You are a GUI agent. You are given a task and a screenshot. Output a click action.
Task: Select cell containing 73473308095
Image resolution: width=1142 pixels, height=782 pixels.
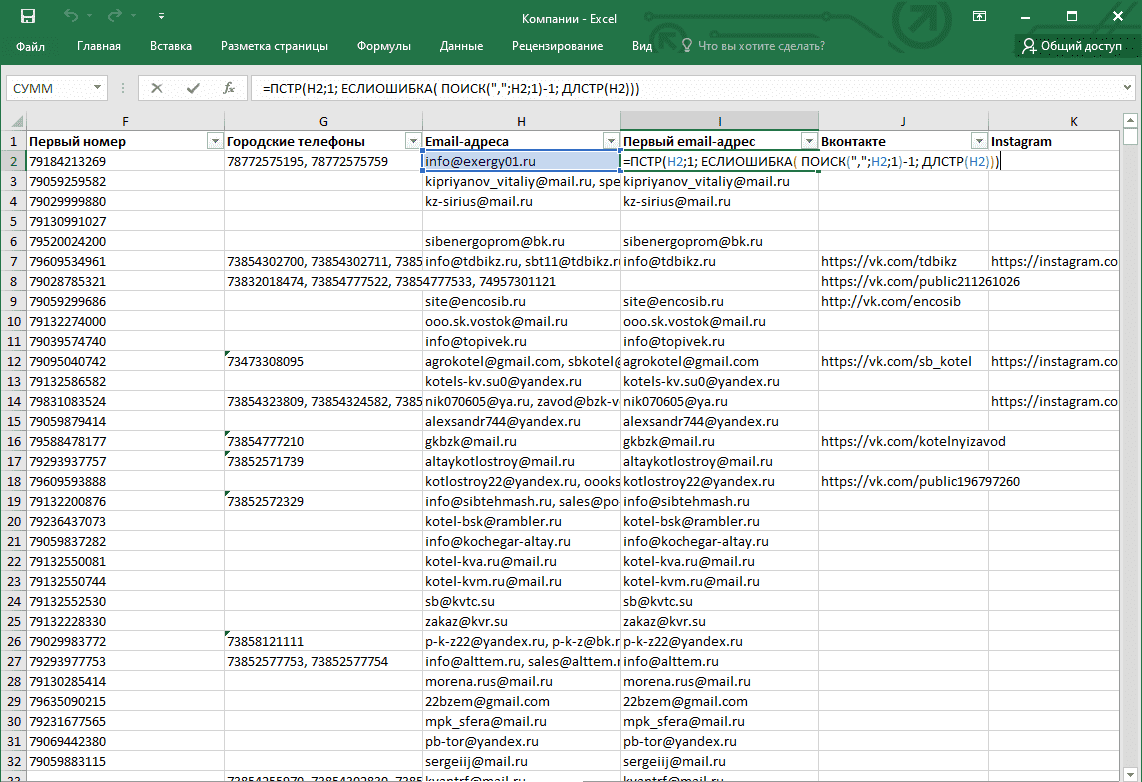pos(323,362)
